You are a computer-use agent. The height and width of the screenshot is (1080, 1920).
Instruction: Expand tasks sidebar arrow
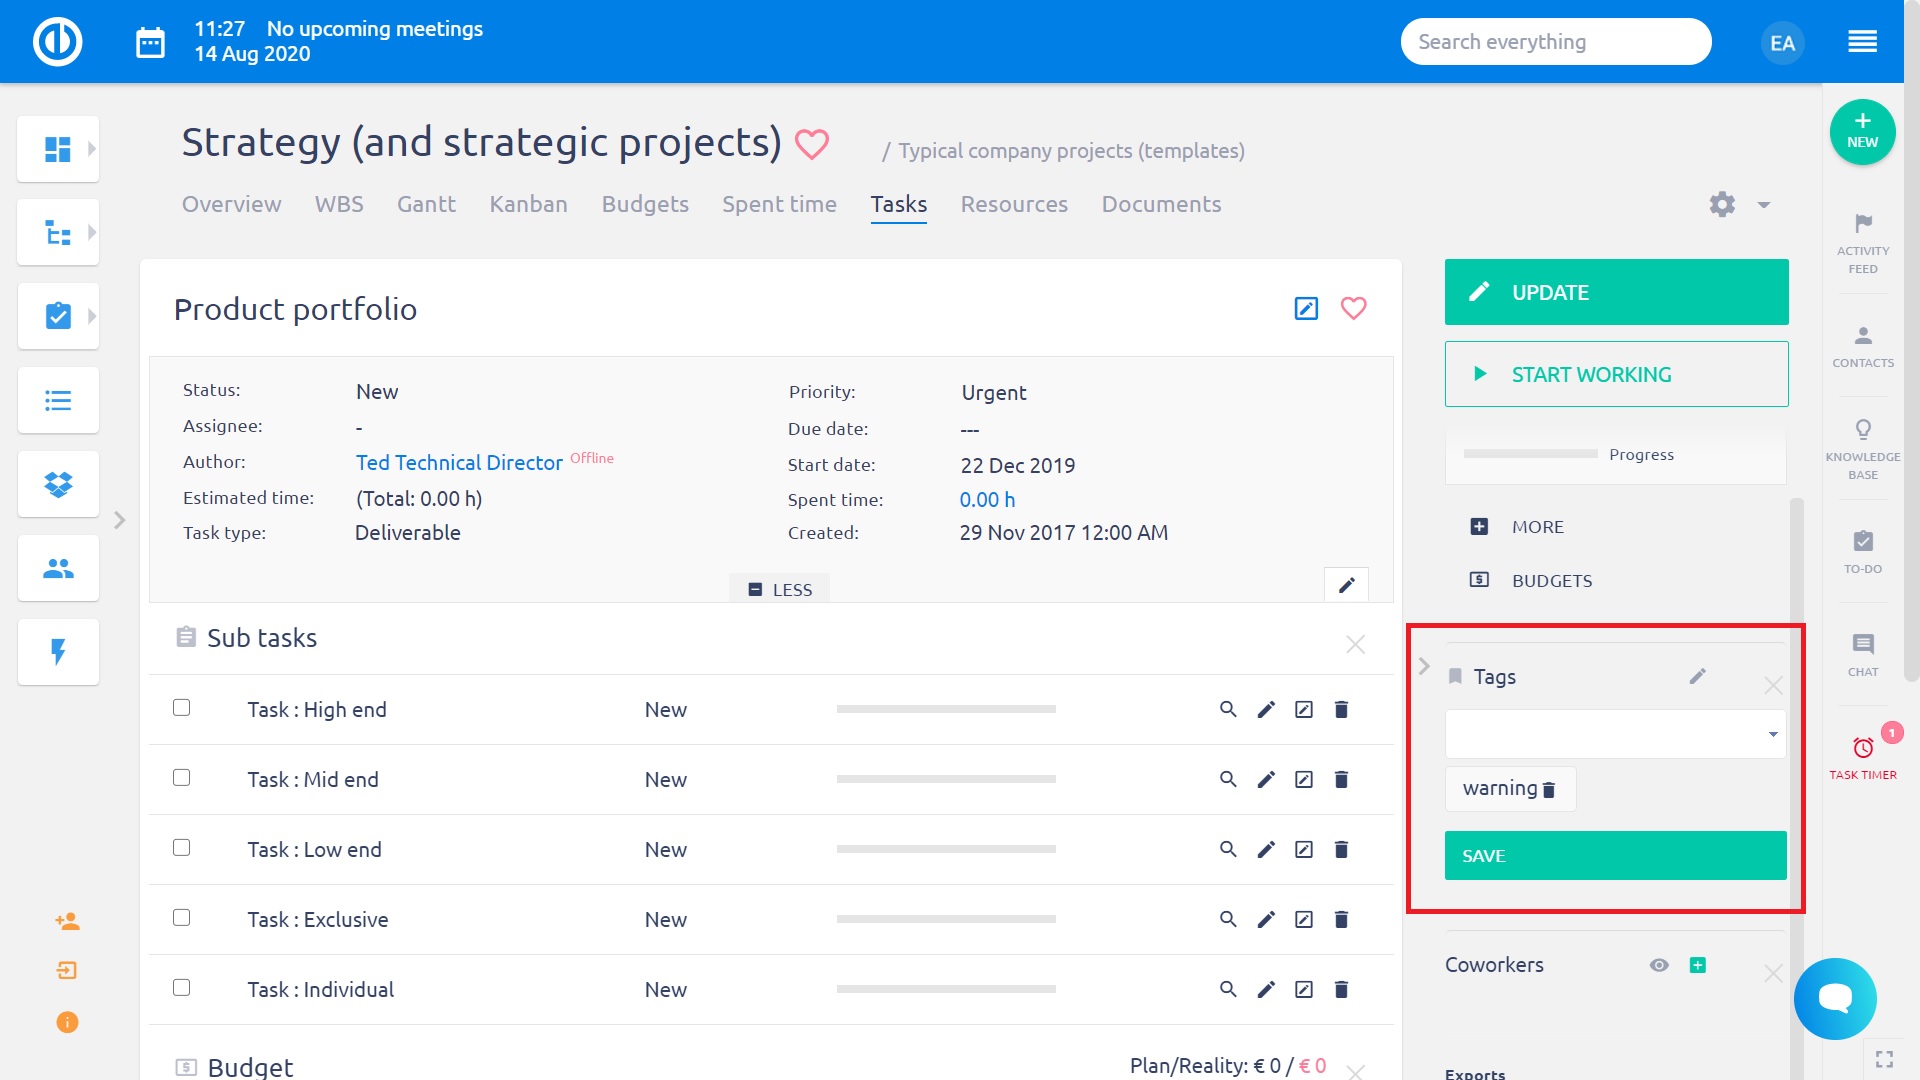91,316
